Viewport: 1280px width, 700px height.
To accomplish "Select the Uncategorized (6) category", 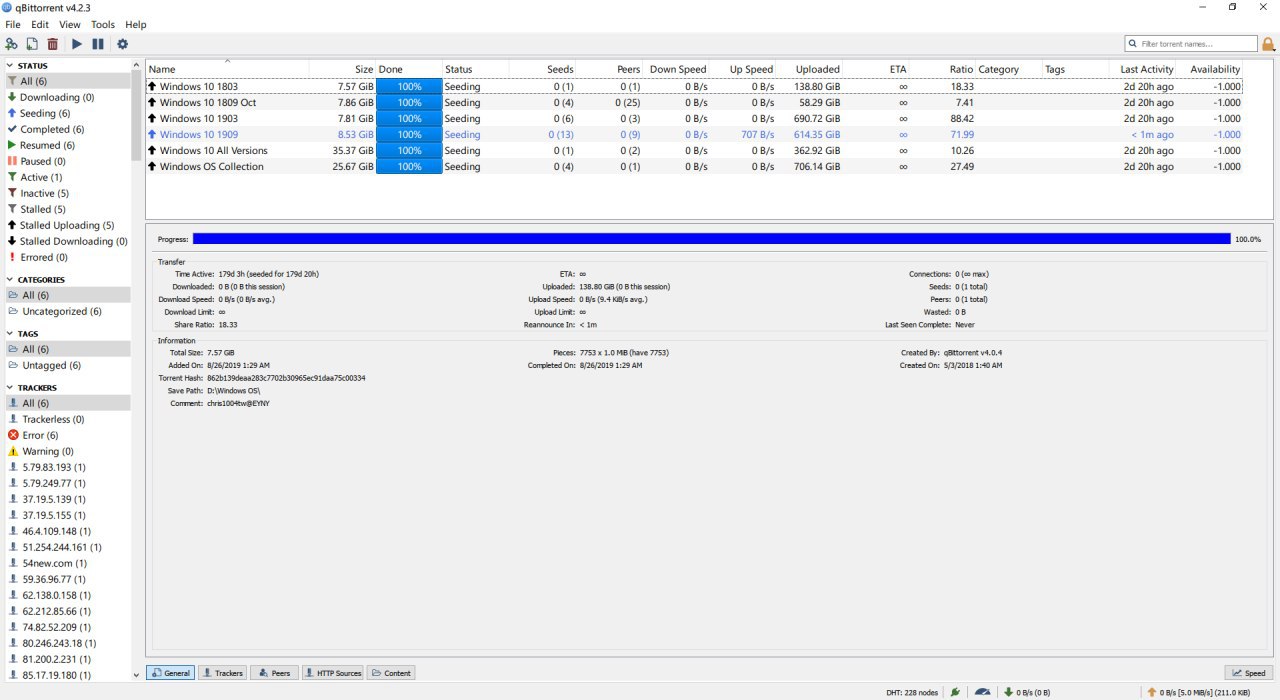I will 62,311.
